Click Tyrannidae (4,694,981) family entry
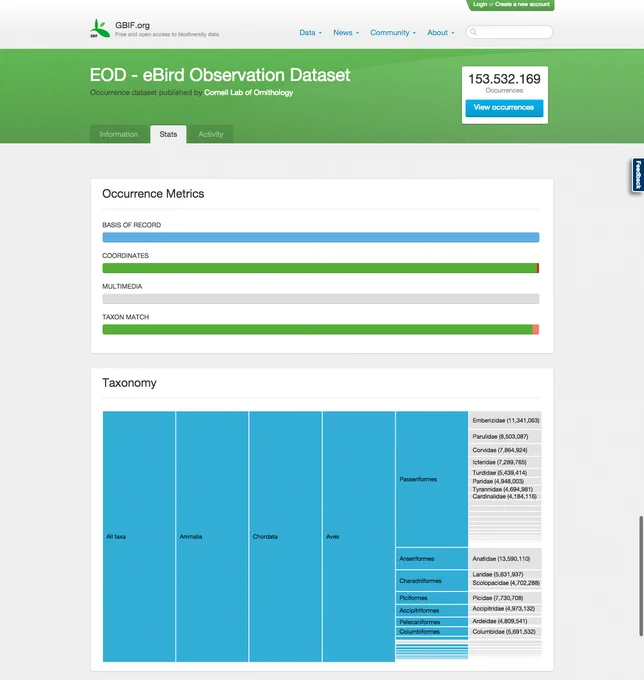The height and width of the screenshot is (680, 644). tap(505, 489)
